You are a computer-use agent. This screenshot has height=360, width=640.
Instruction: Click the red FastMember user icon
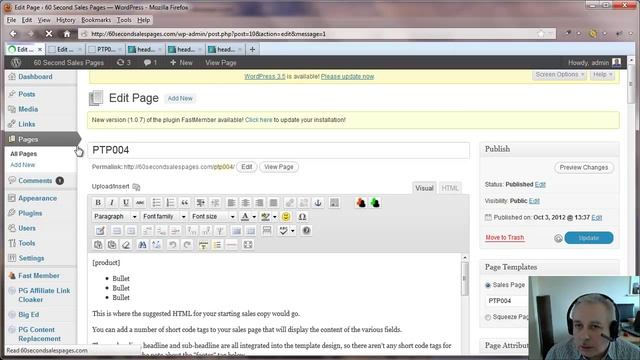point(361,203)
